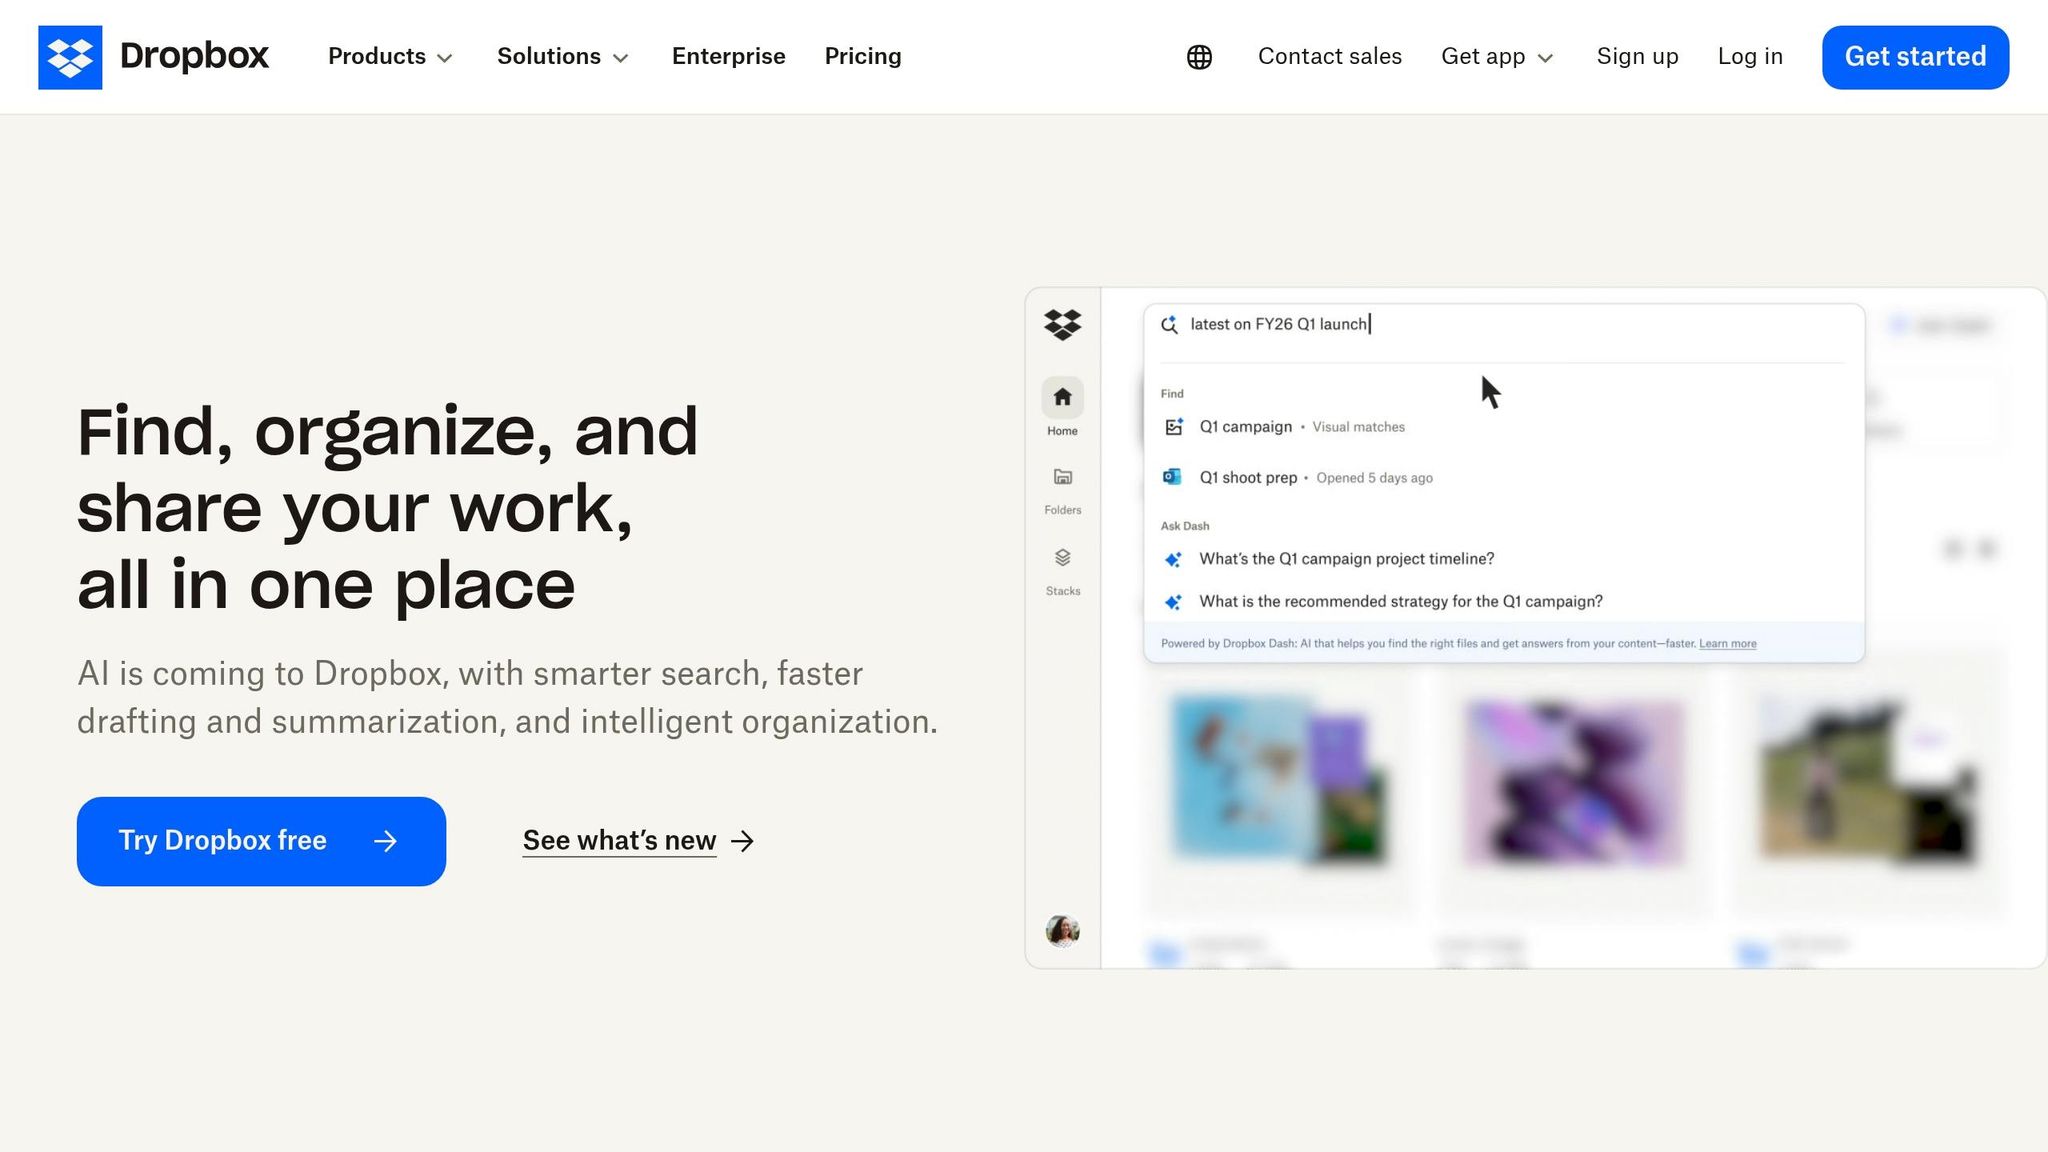
Task: Select the Home icon in demo sidebar
Action: click(1062, 397)
